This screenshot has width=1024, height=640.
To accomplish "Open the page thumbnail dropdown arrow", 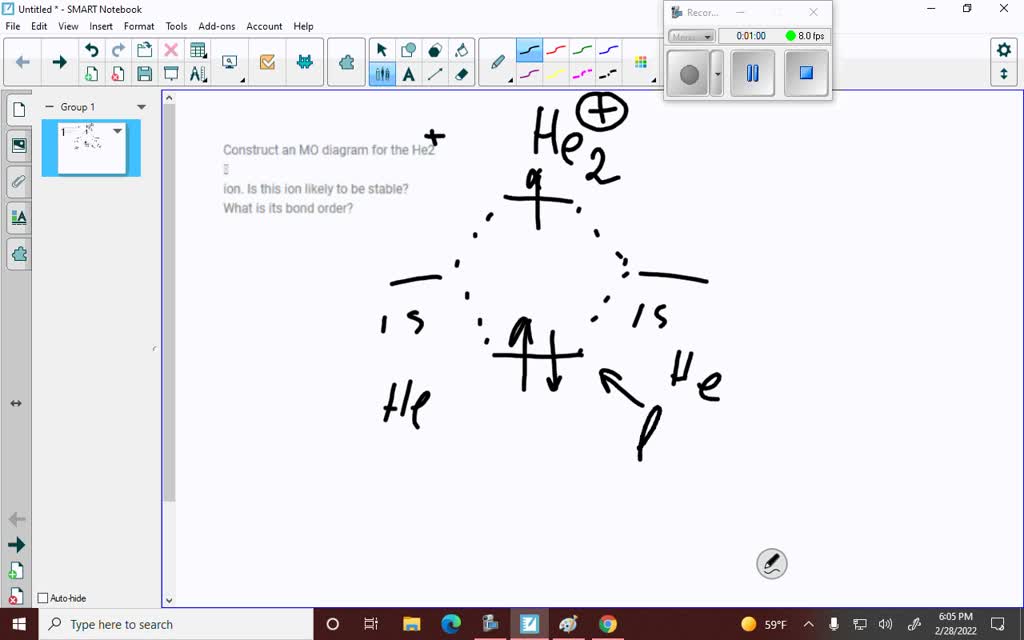I will [x=117, y=130].
